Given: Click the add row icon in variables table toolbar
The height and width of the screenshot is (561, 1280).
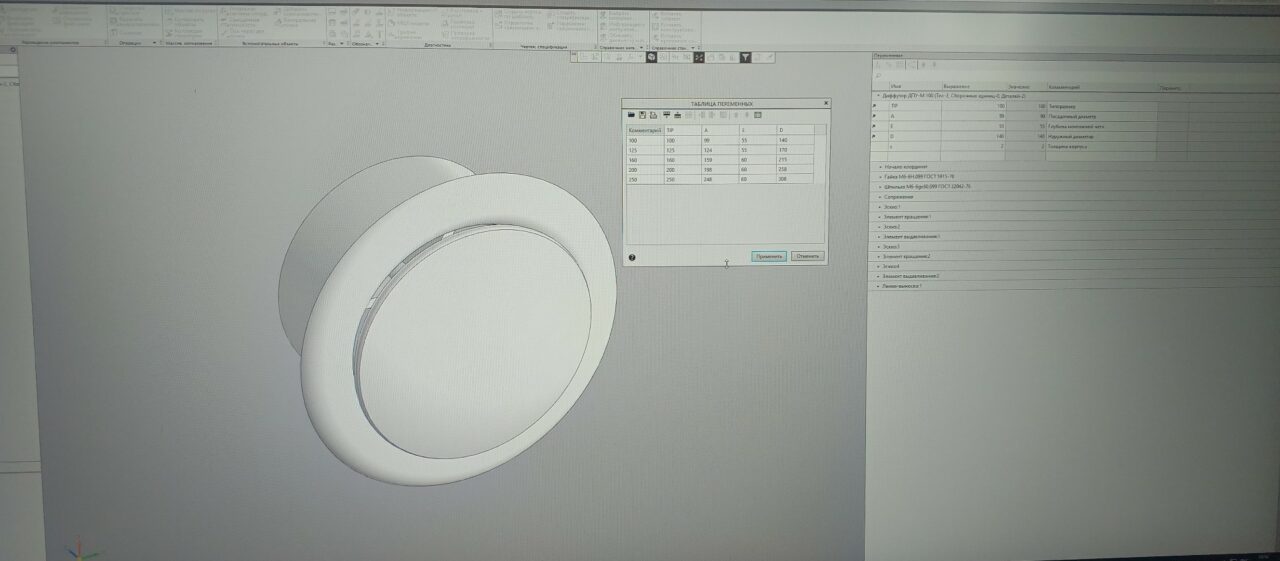Looking at the screenshot, I should [667, 115].
